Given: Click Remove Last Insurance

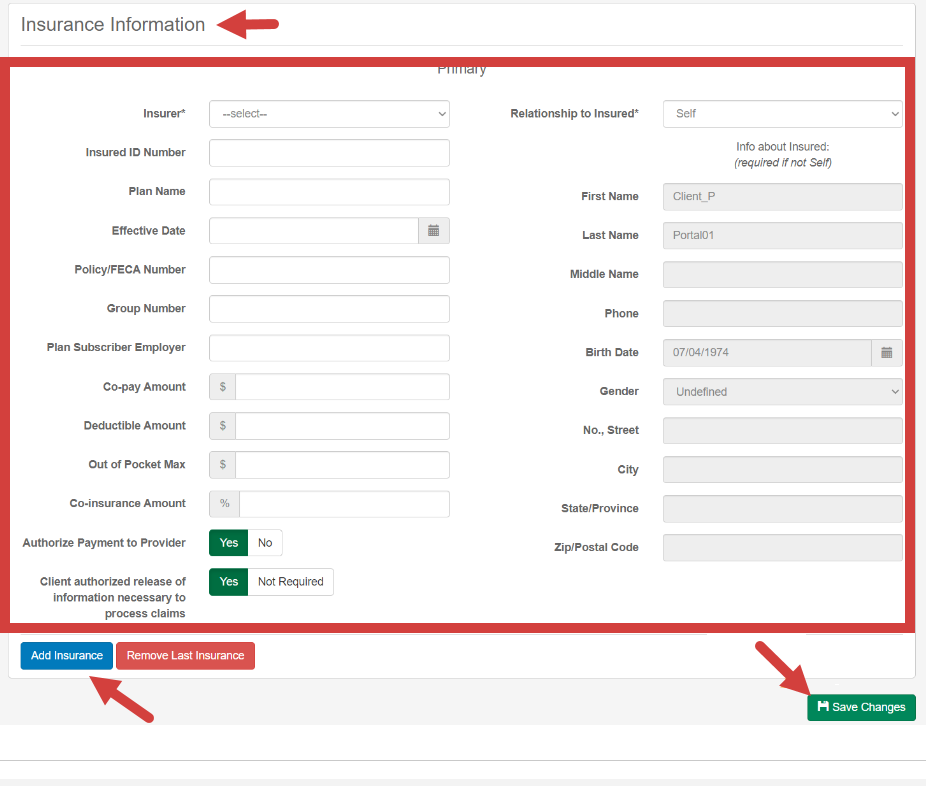Looking at the screenshot, I should tap(185, 655).
